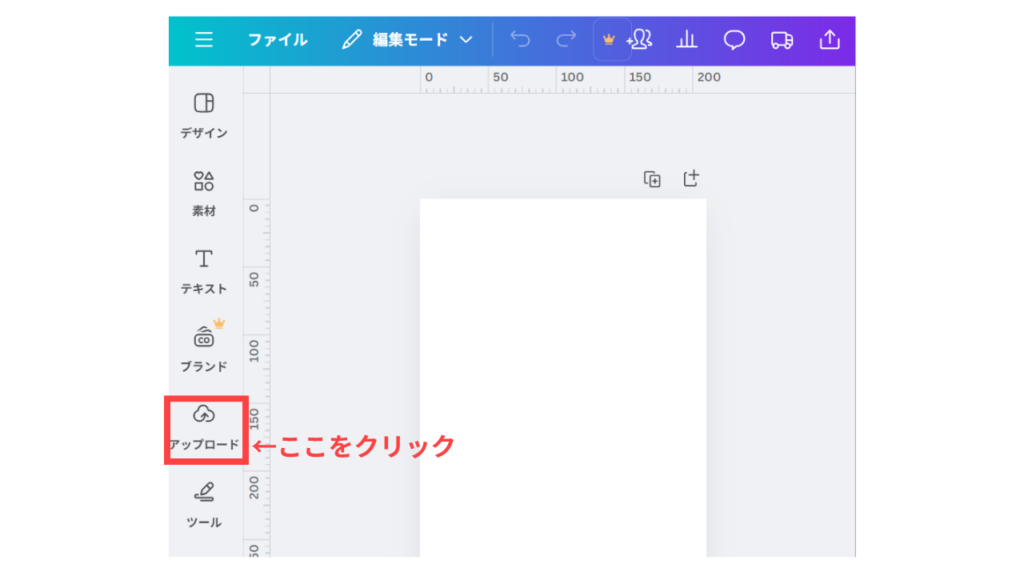This screenshot has width=1024, height=576.
Task: Click アップロード in the sidebar
Action: (204, 427)
